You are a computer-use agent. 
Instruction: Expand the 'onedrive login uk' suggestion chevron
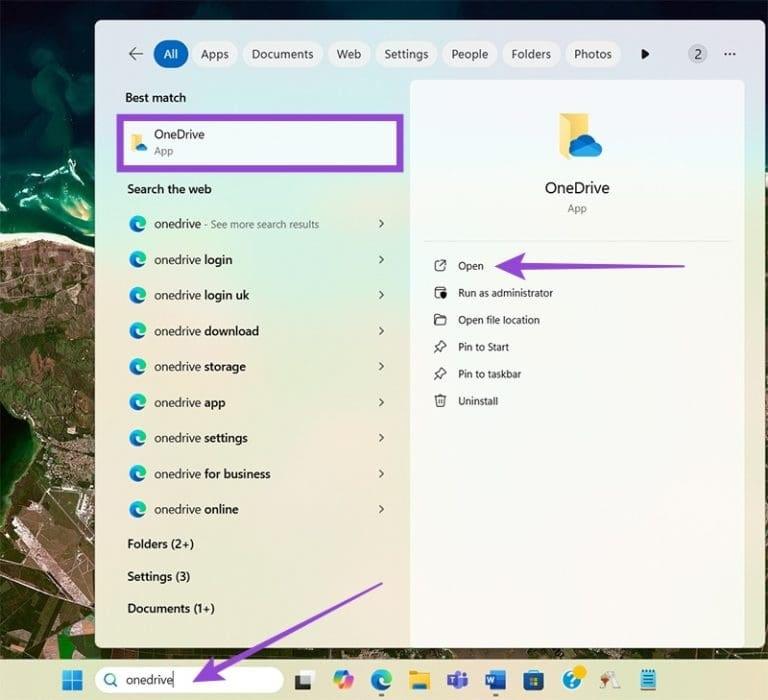pyautogui.click(x=381, y=295)
